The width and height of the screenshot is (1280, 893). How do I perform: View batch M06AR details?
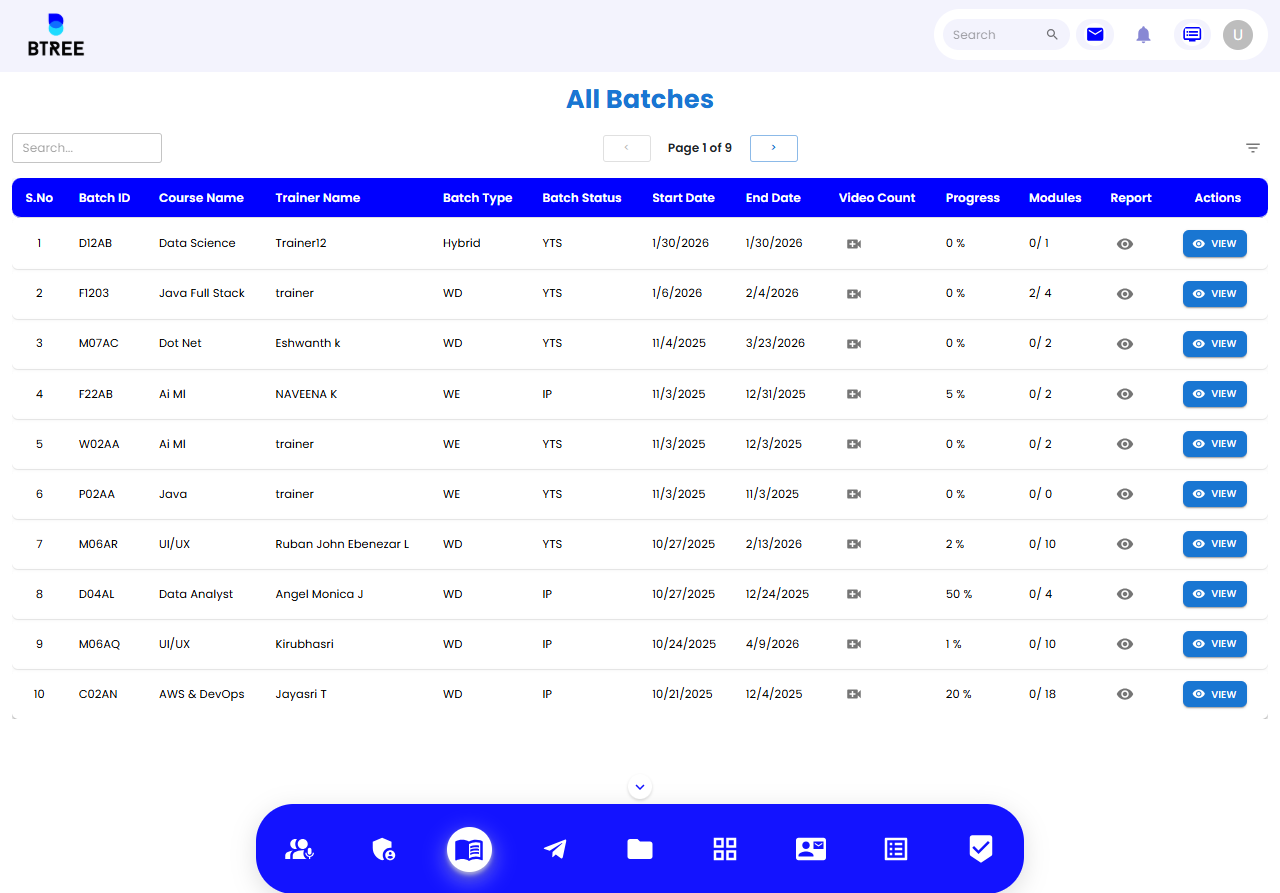(x=1215, y=544)
